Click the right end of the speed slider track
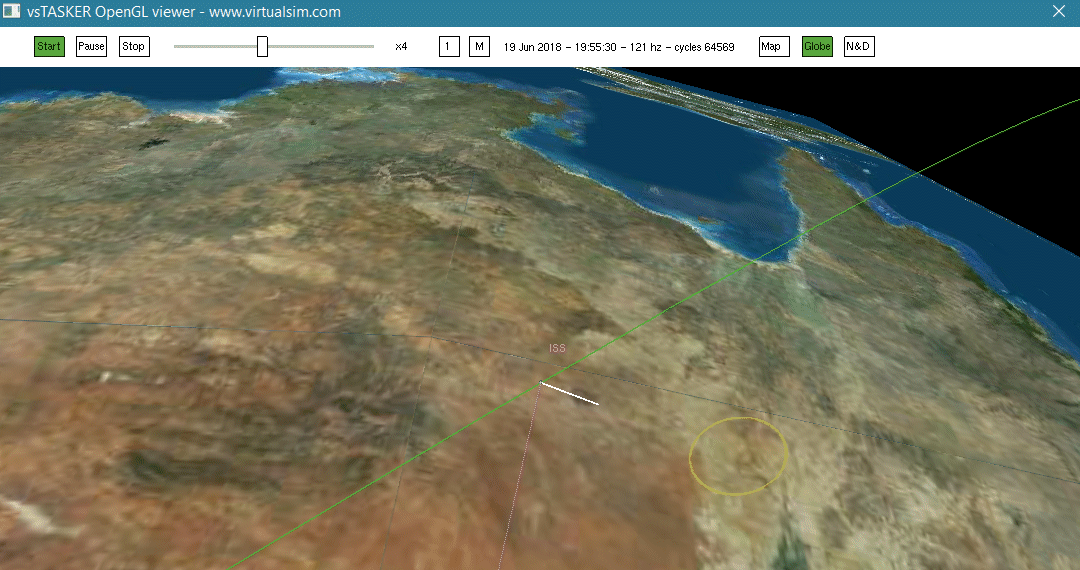Viewport: 1080px width, 570px height. click(x=371, y=47)
